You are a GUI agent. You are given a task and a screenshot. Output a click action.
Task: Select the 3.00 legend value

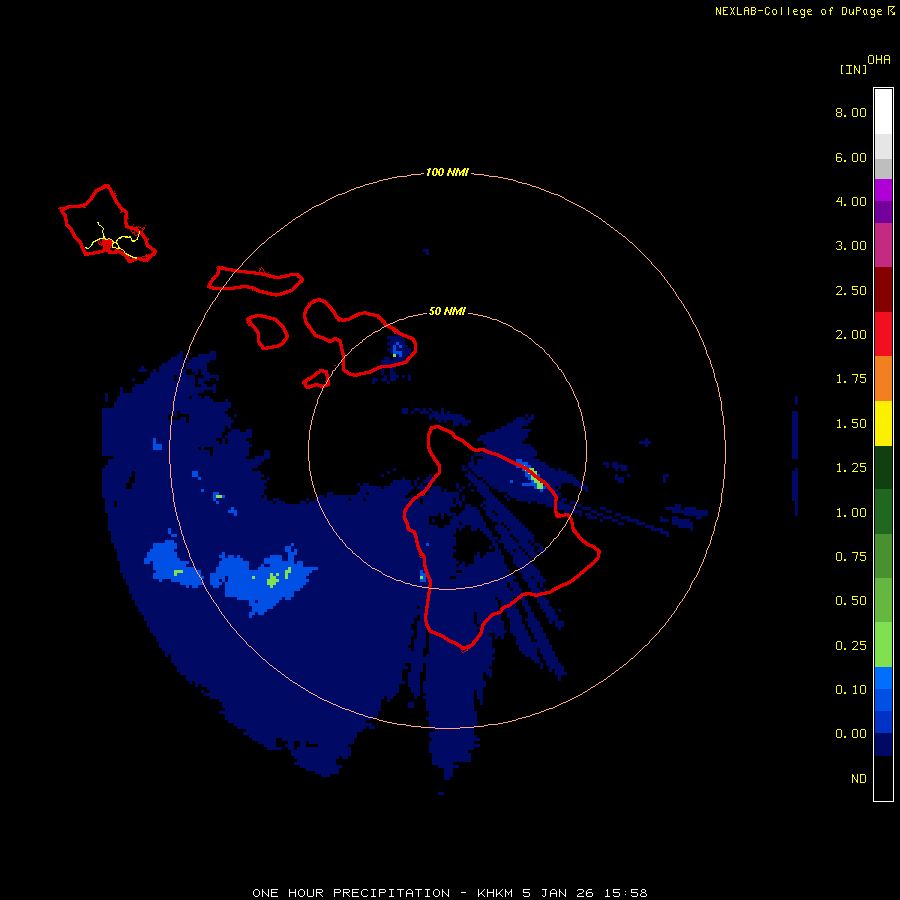[x=851, y=246]
